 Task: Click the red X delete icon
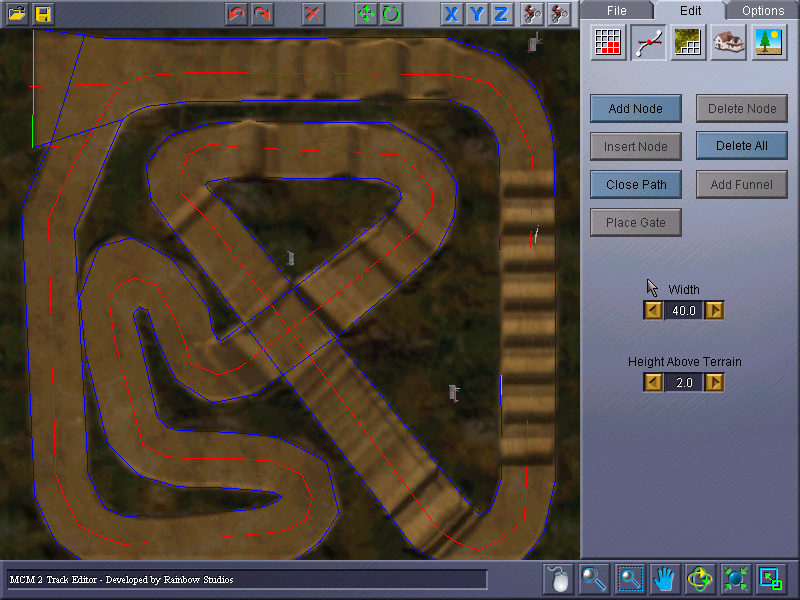[312, 14]
